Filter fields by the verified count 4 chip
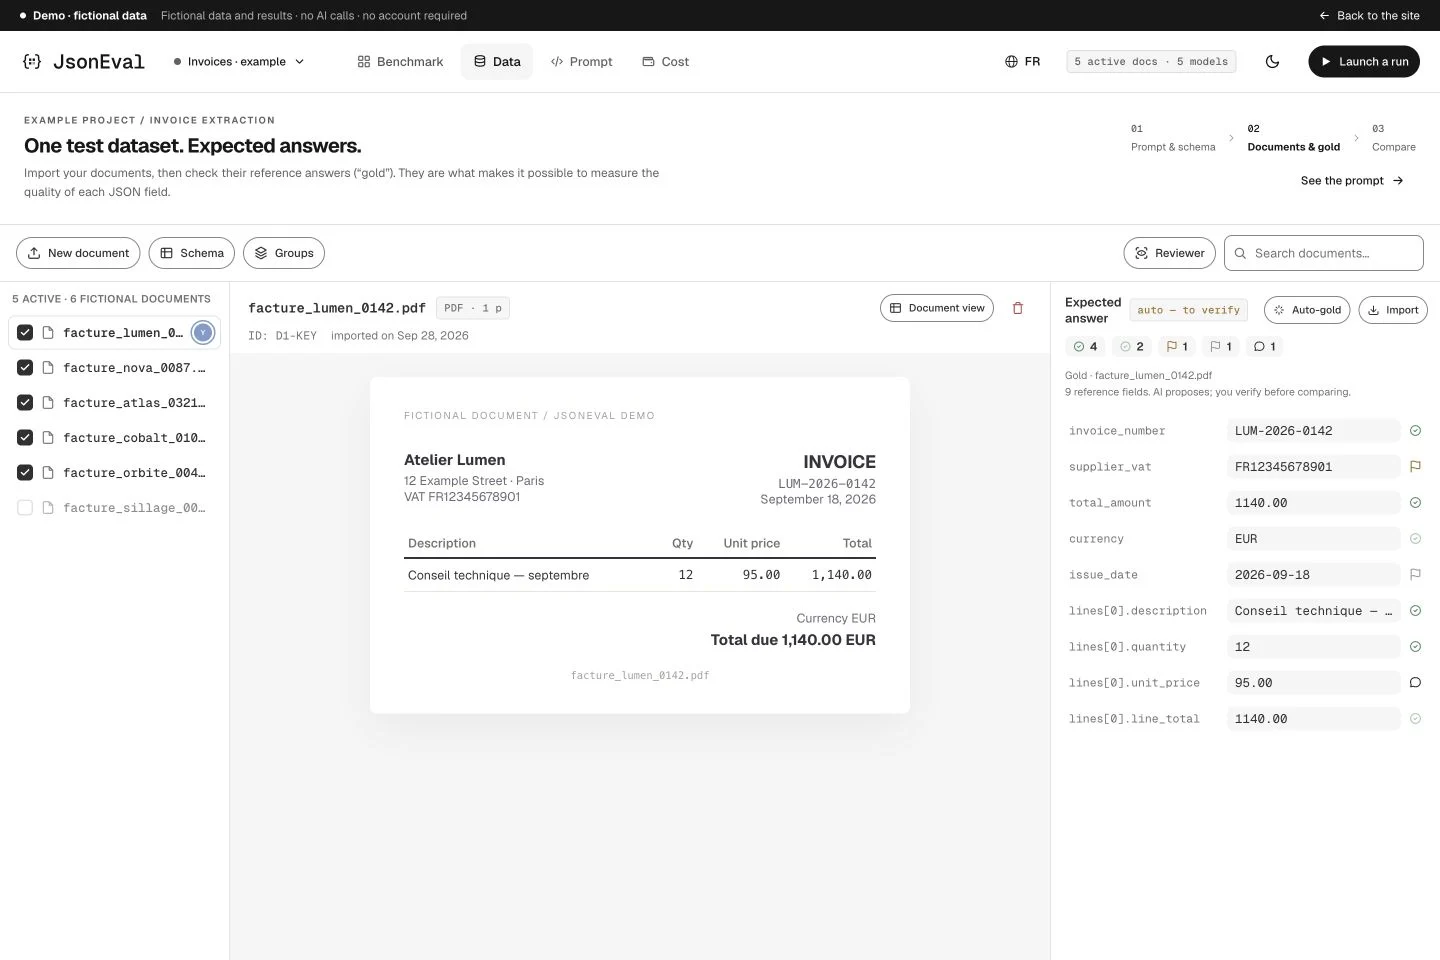 pyautogui.click(x=1085, y=347)
